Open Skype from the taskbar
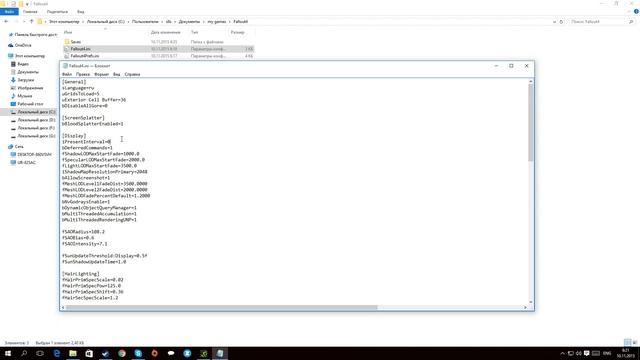This screenshot has width=640, height=360. click(138, 353)
